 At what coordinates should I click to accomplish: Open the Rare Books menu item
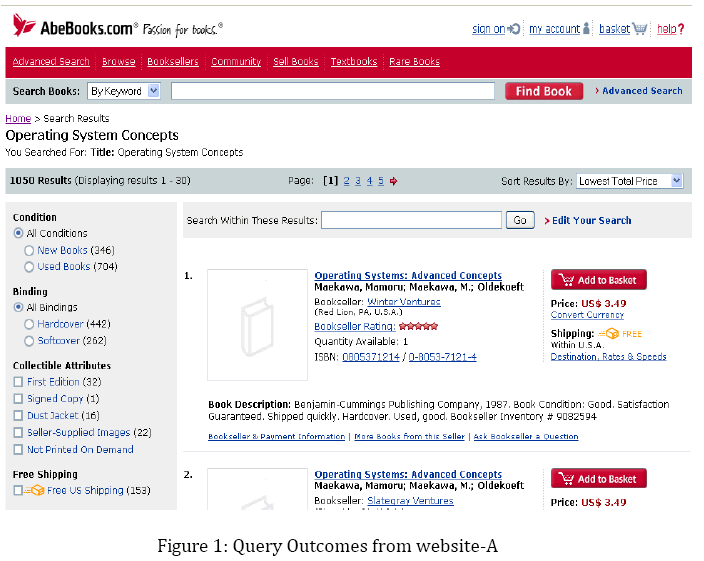point(414,61)
